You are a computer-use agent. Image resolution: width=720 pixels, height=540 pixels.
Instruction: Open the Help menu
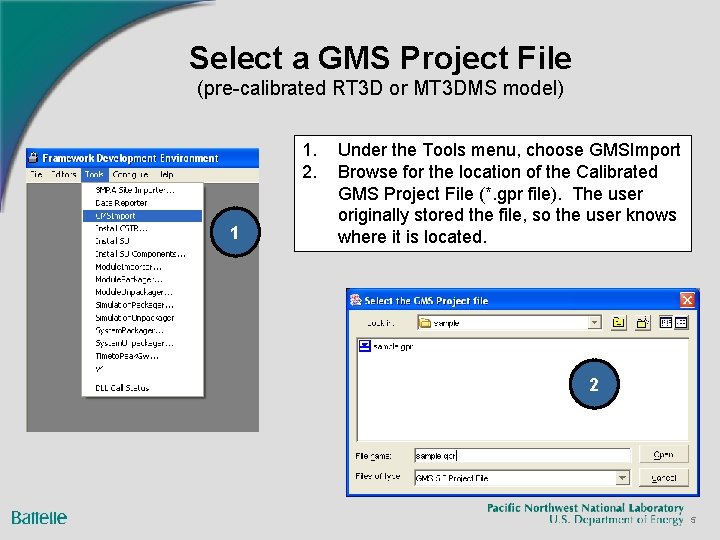(x=167, y=174)
